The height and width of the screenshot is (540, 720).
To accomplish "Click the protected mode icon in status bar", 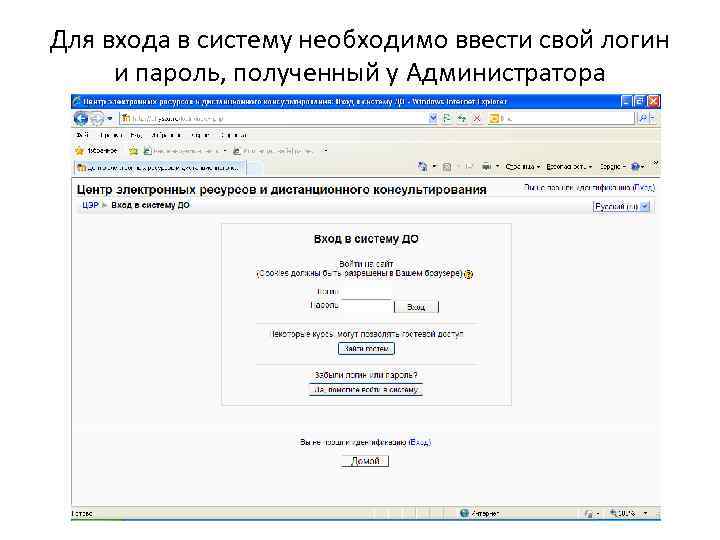I will [x=589, y=513].
